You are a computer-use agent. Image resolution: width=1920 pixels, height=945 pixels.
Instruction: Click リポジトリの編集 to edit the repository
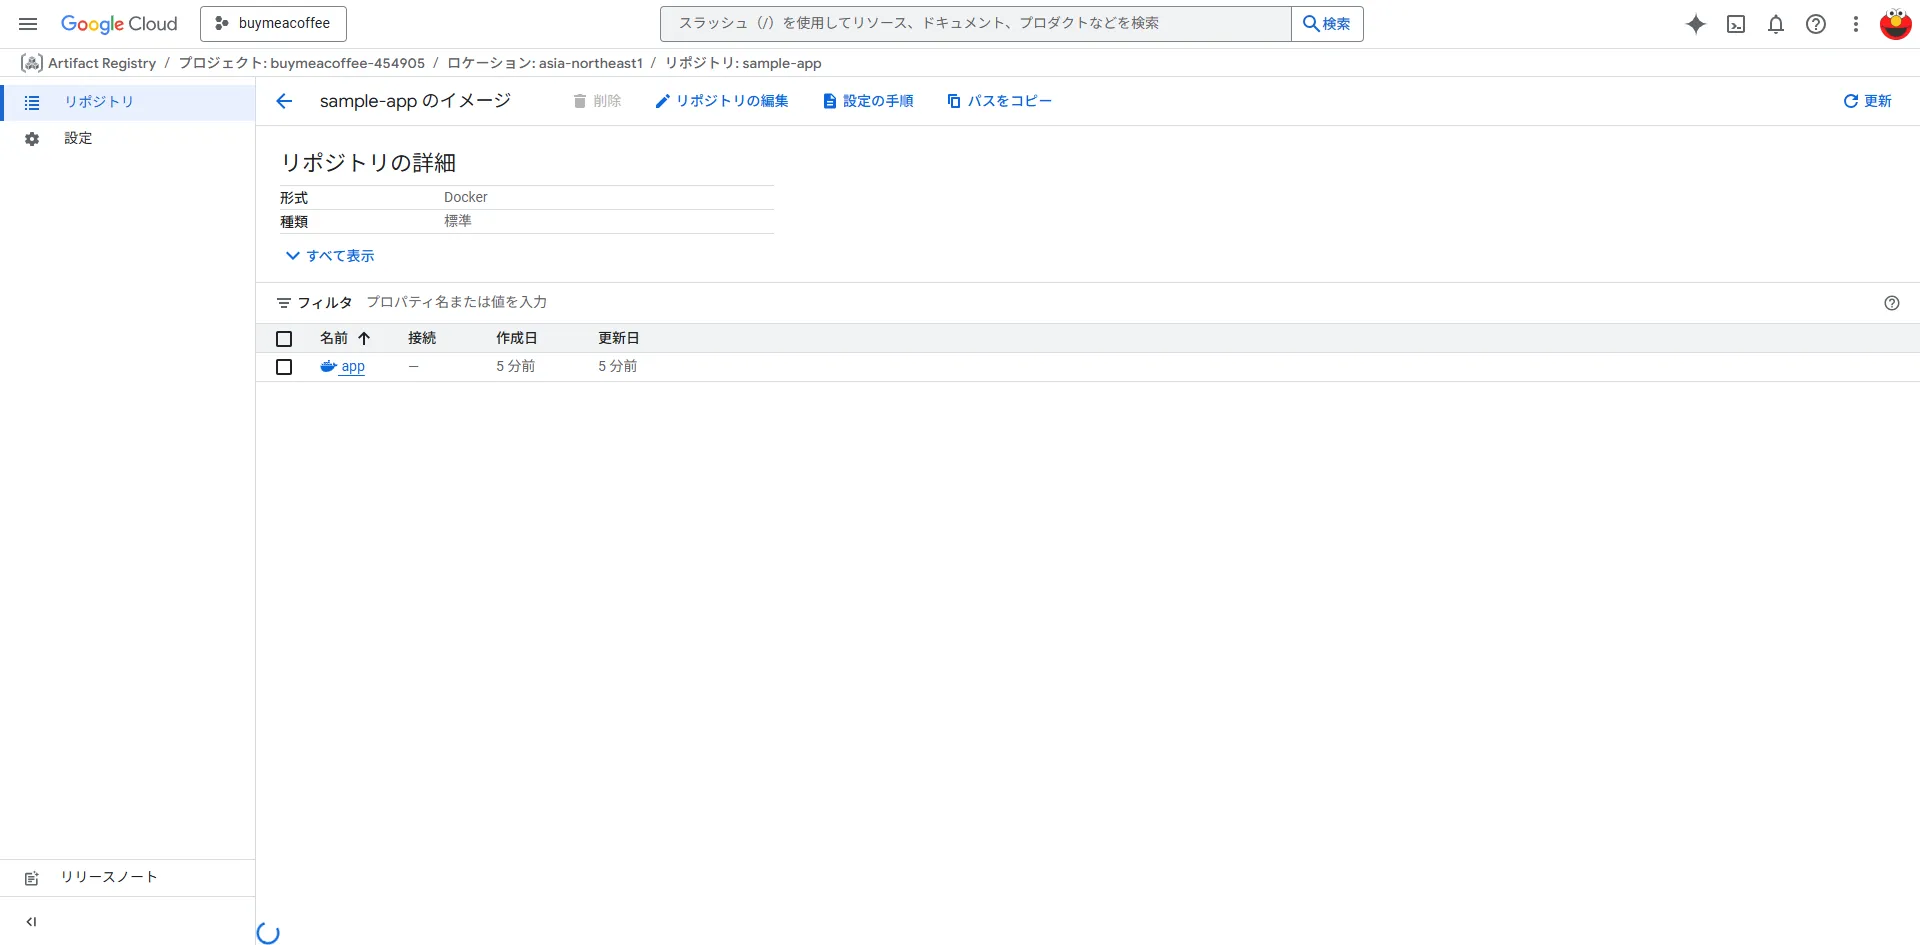720,100
